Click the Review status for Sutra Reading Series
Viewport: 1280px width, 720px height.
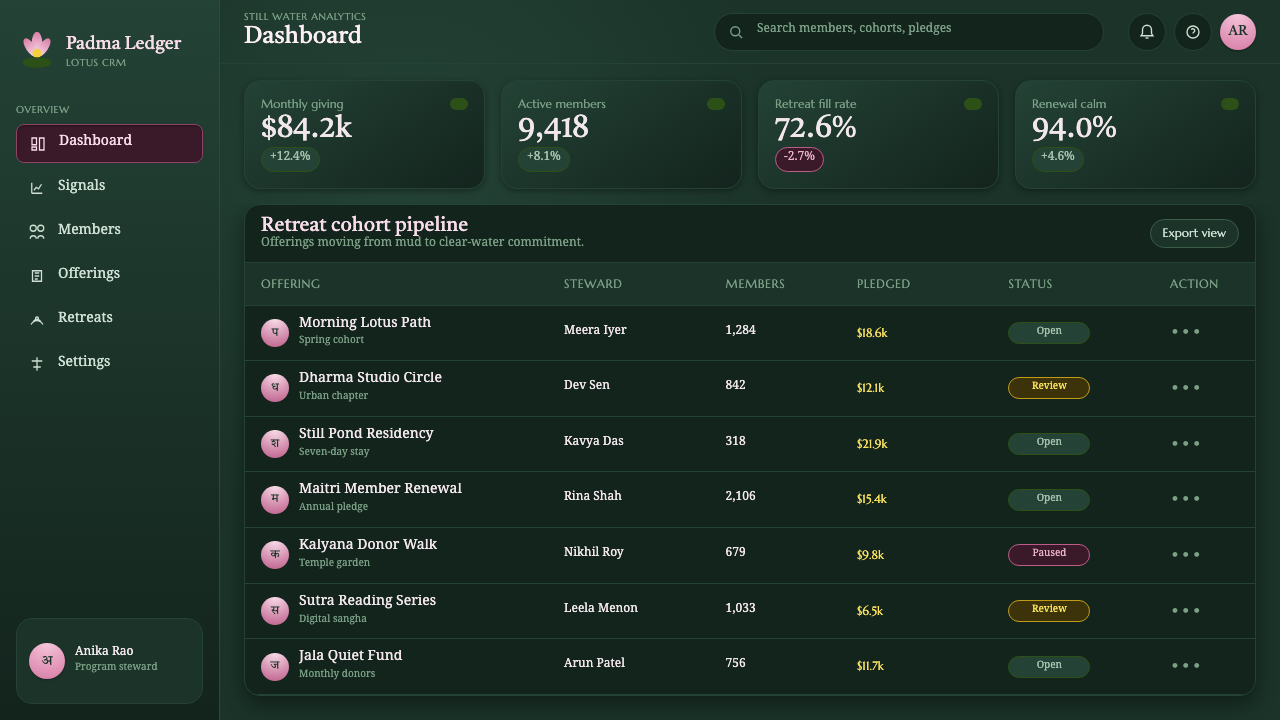pos(1049,610)
